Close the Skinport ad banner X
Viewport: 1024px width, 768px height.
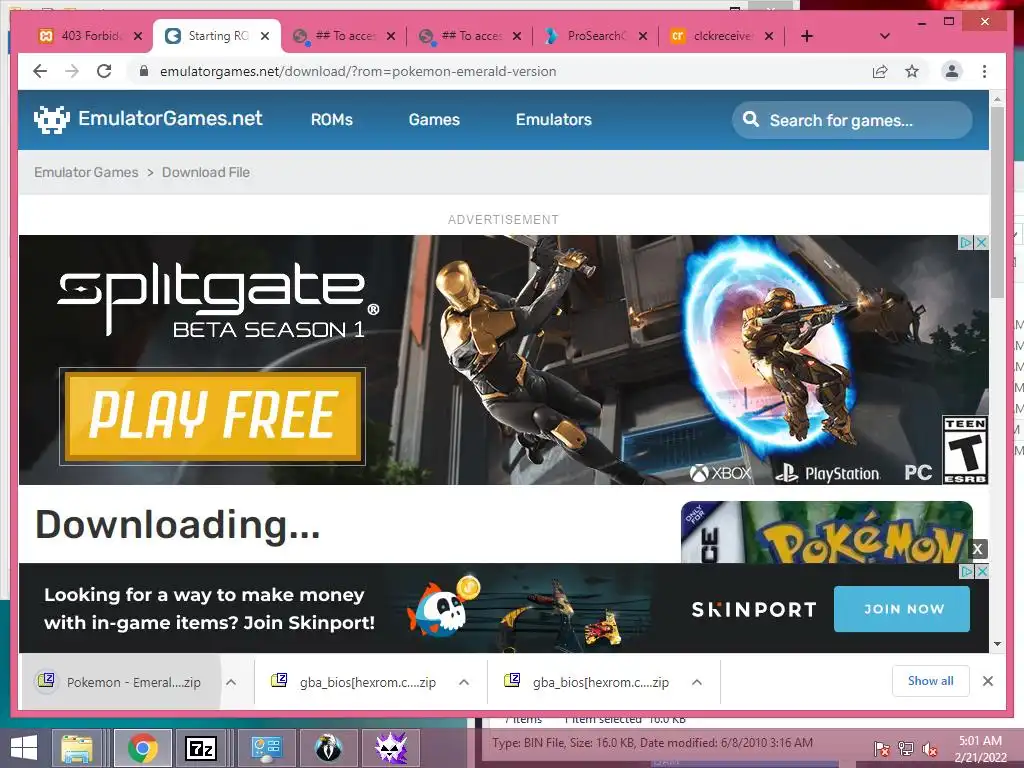pos(982,571)
